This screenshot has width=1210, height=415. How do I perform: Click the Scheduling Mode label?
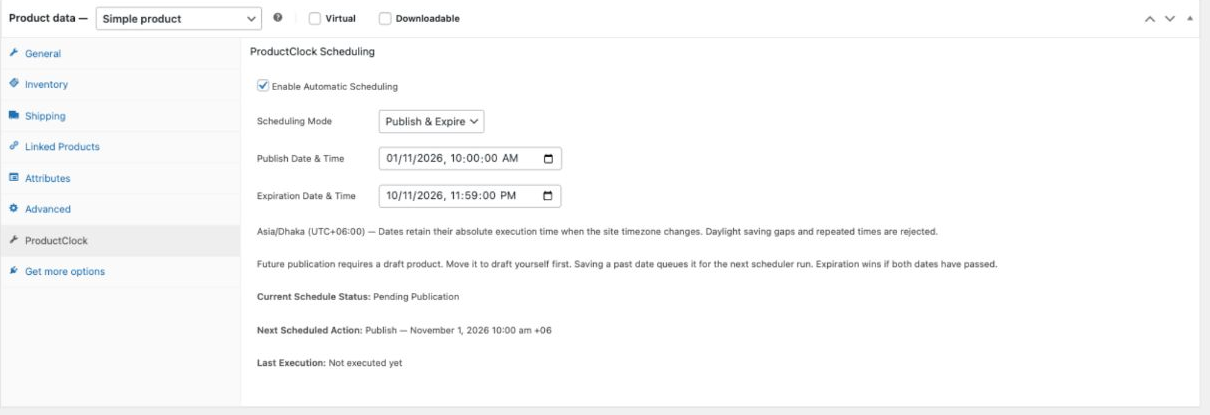tap(294, 121)
